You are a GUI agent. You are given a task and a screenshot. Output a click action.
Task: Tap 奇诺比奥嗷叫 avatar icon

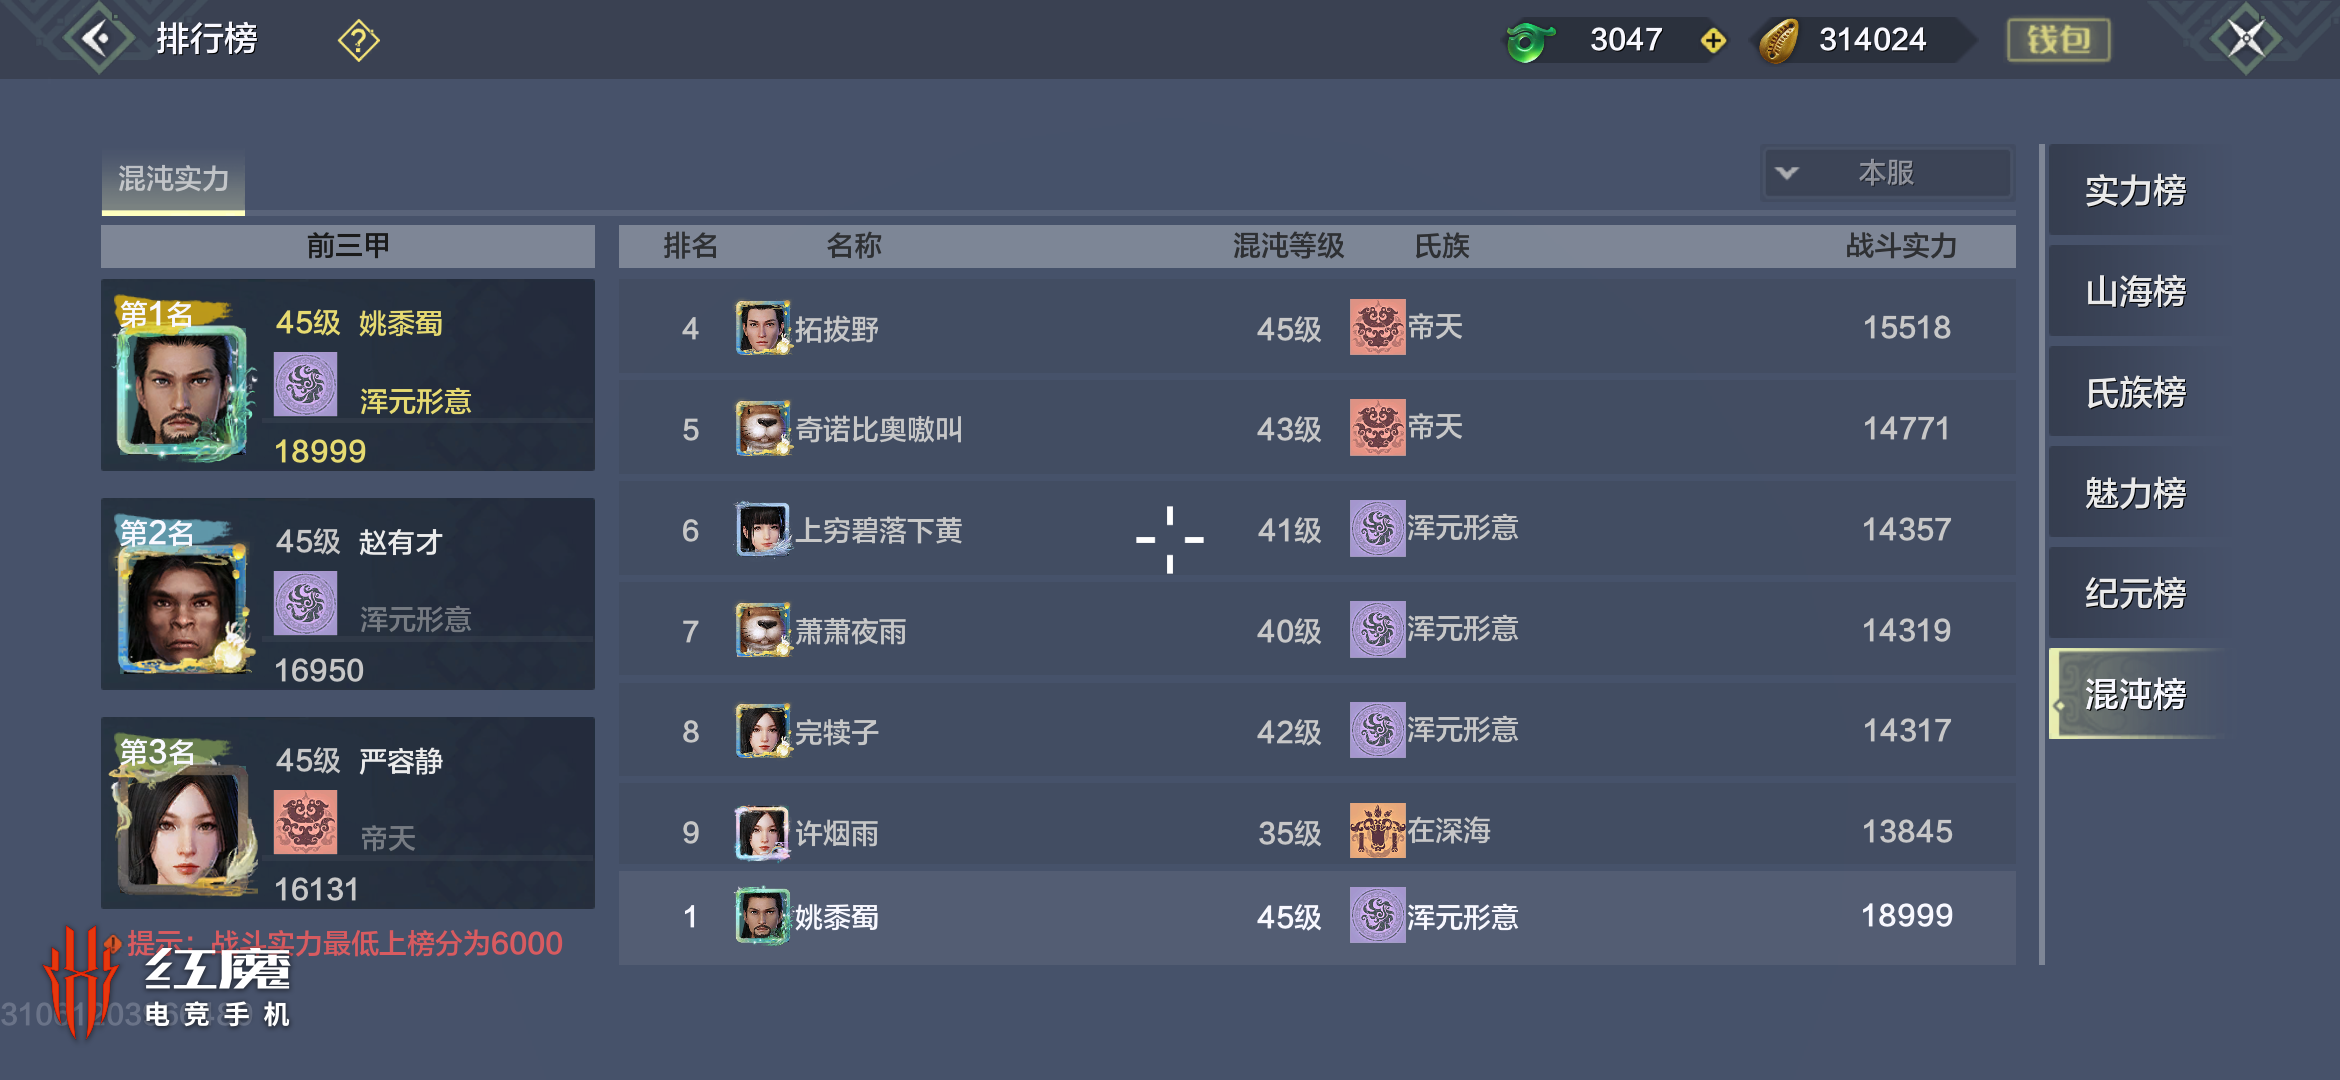(763, 429)
